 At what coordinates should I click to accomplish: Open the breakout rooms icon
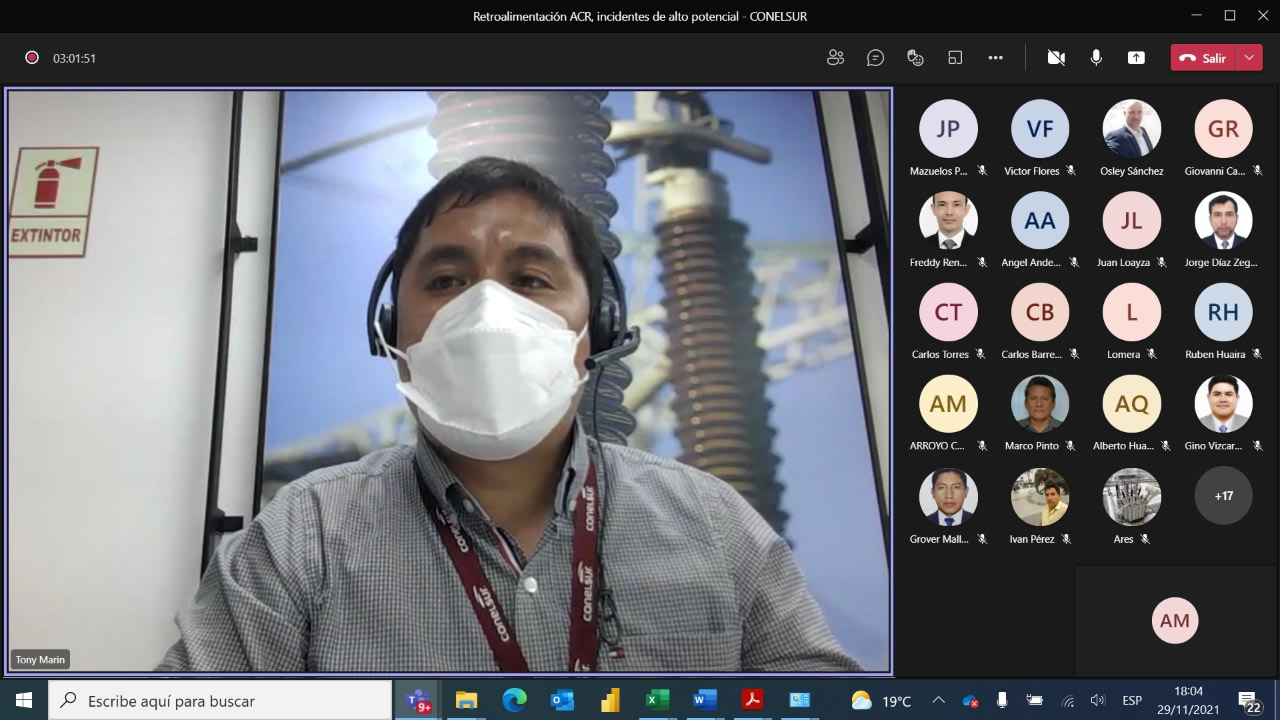[955, 58]
